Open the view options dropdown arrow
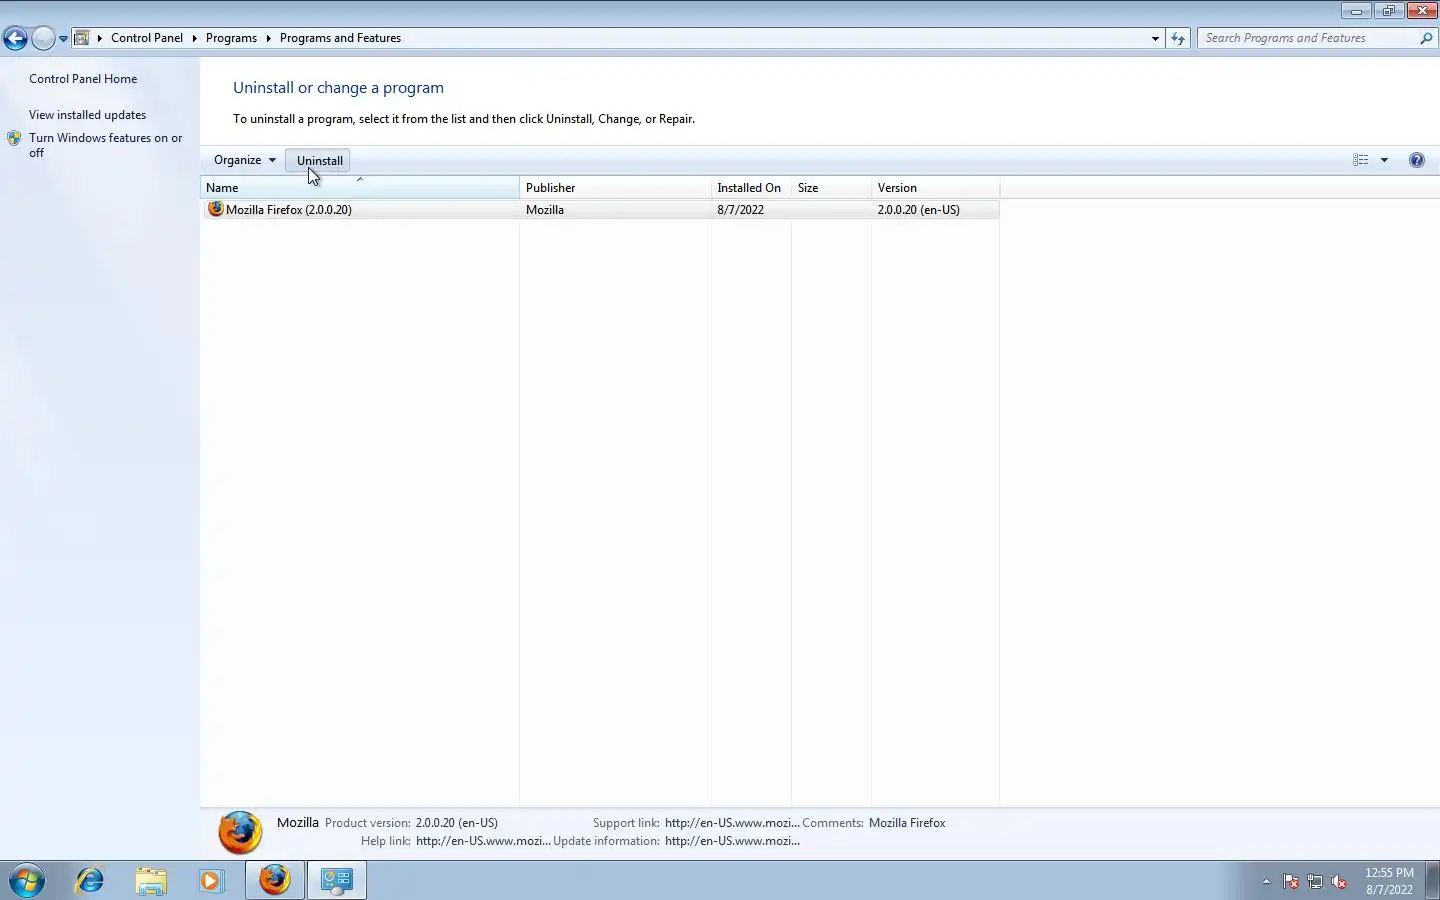Image resolution: width=1440 pixels, height=900 pixels. [1384, 160]
